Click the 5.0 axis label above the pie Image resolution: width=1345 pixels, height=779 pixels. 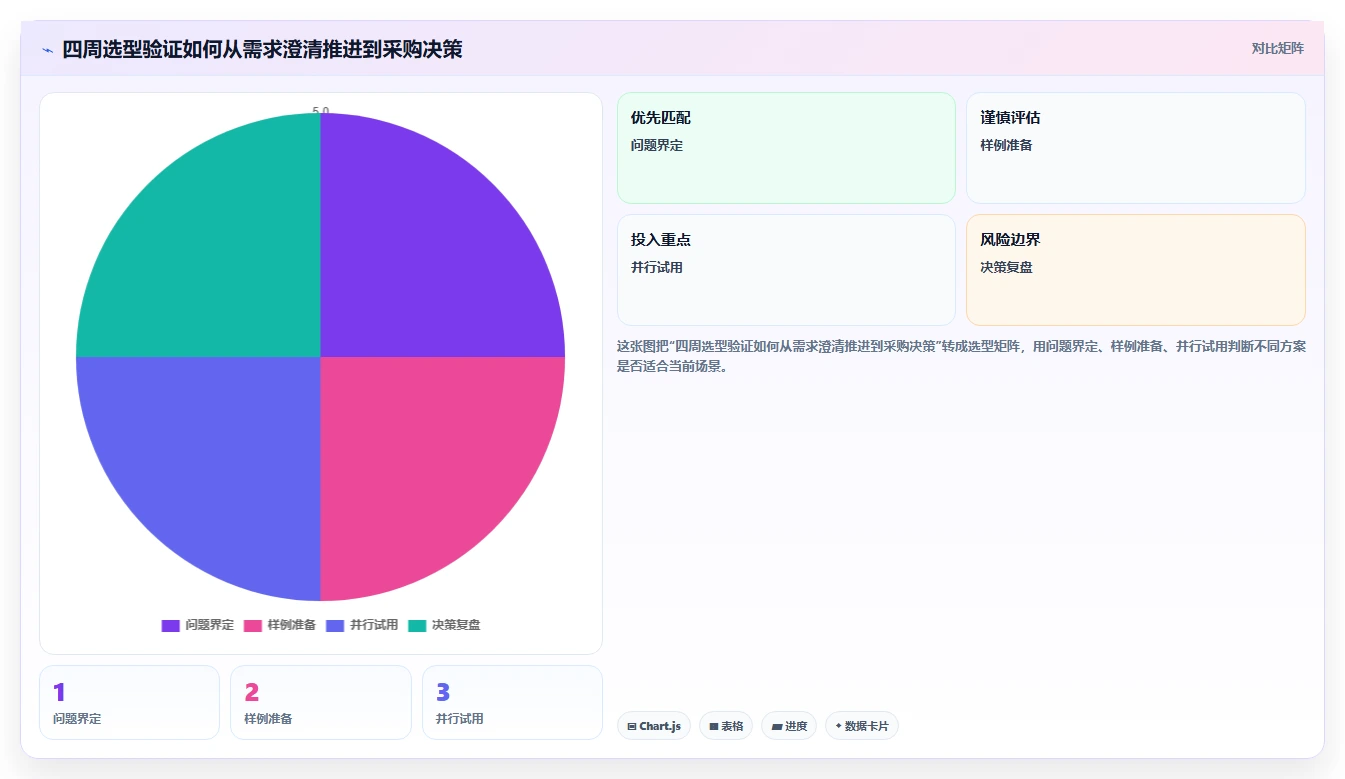point(320,111)
